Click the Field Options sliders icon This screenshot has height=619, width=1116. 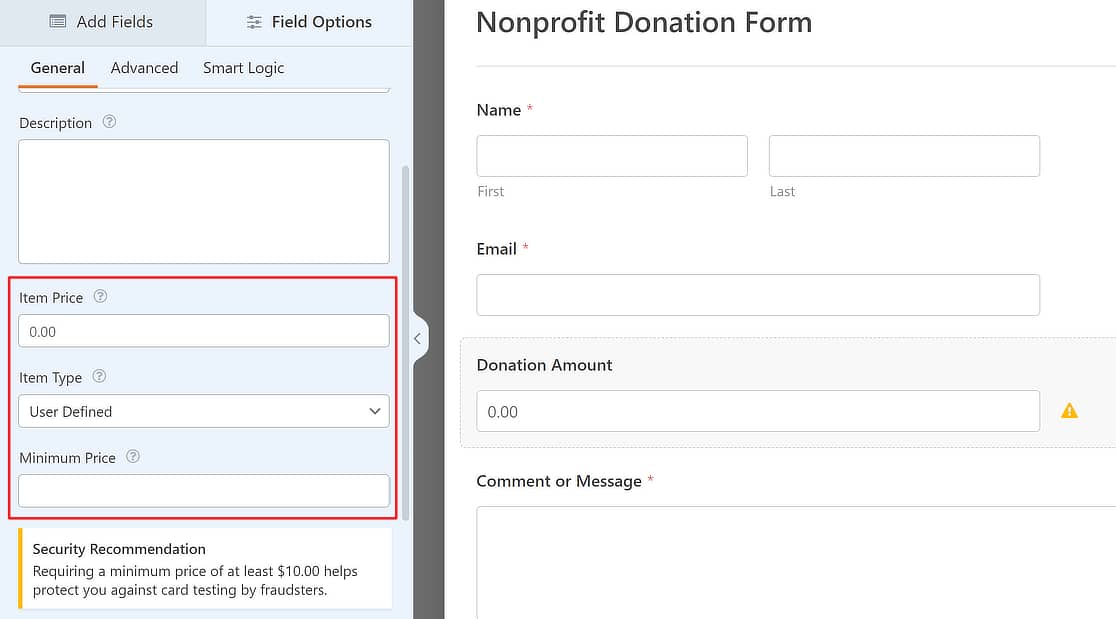(x=254, y=23)
